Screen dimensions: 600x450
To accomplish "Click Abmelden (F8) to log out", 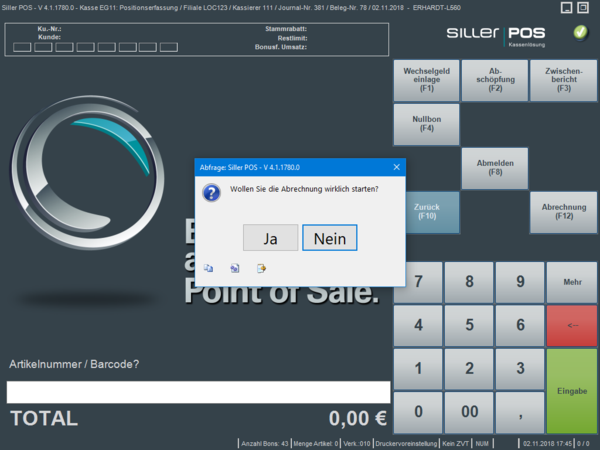I will tap(495, 168).
